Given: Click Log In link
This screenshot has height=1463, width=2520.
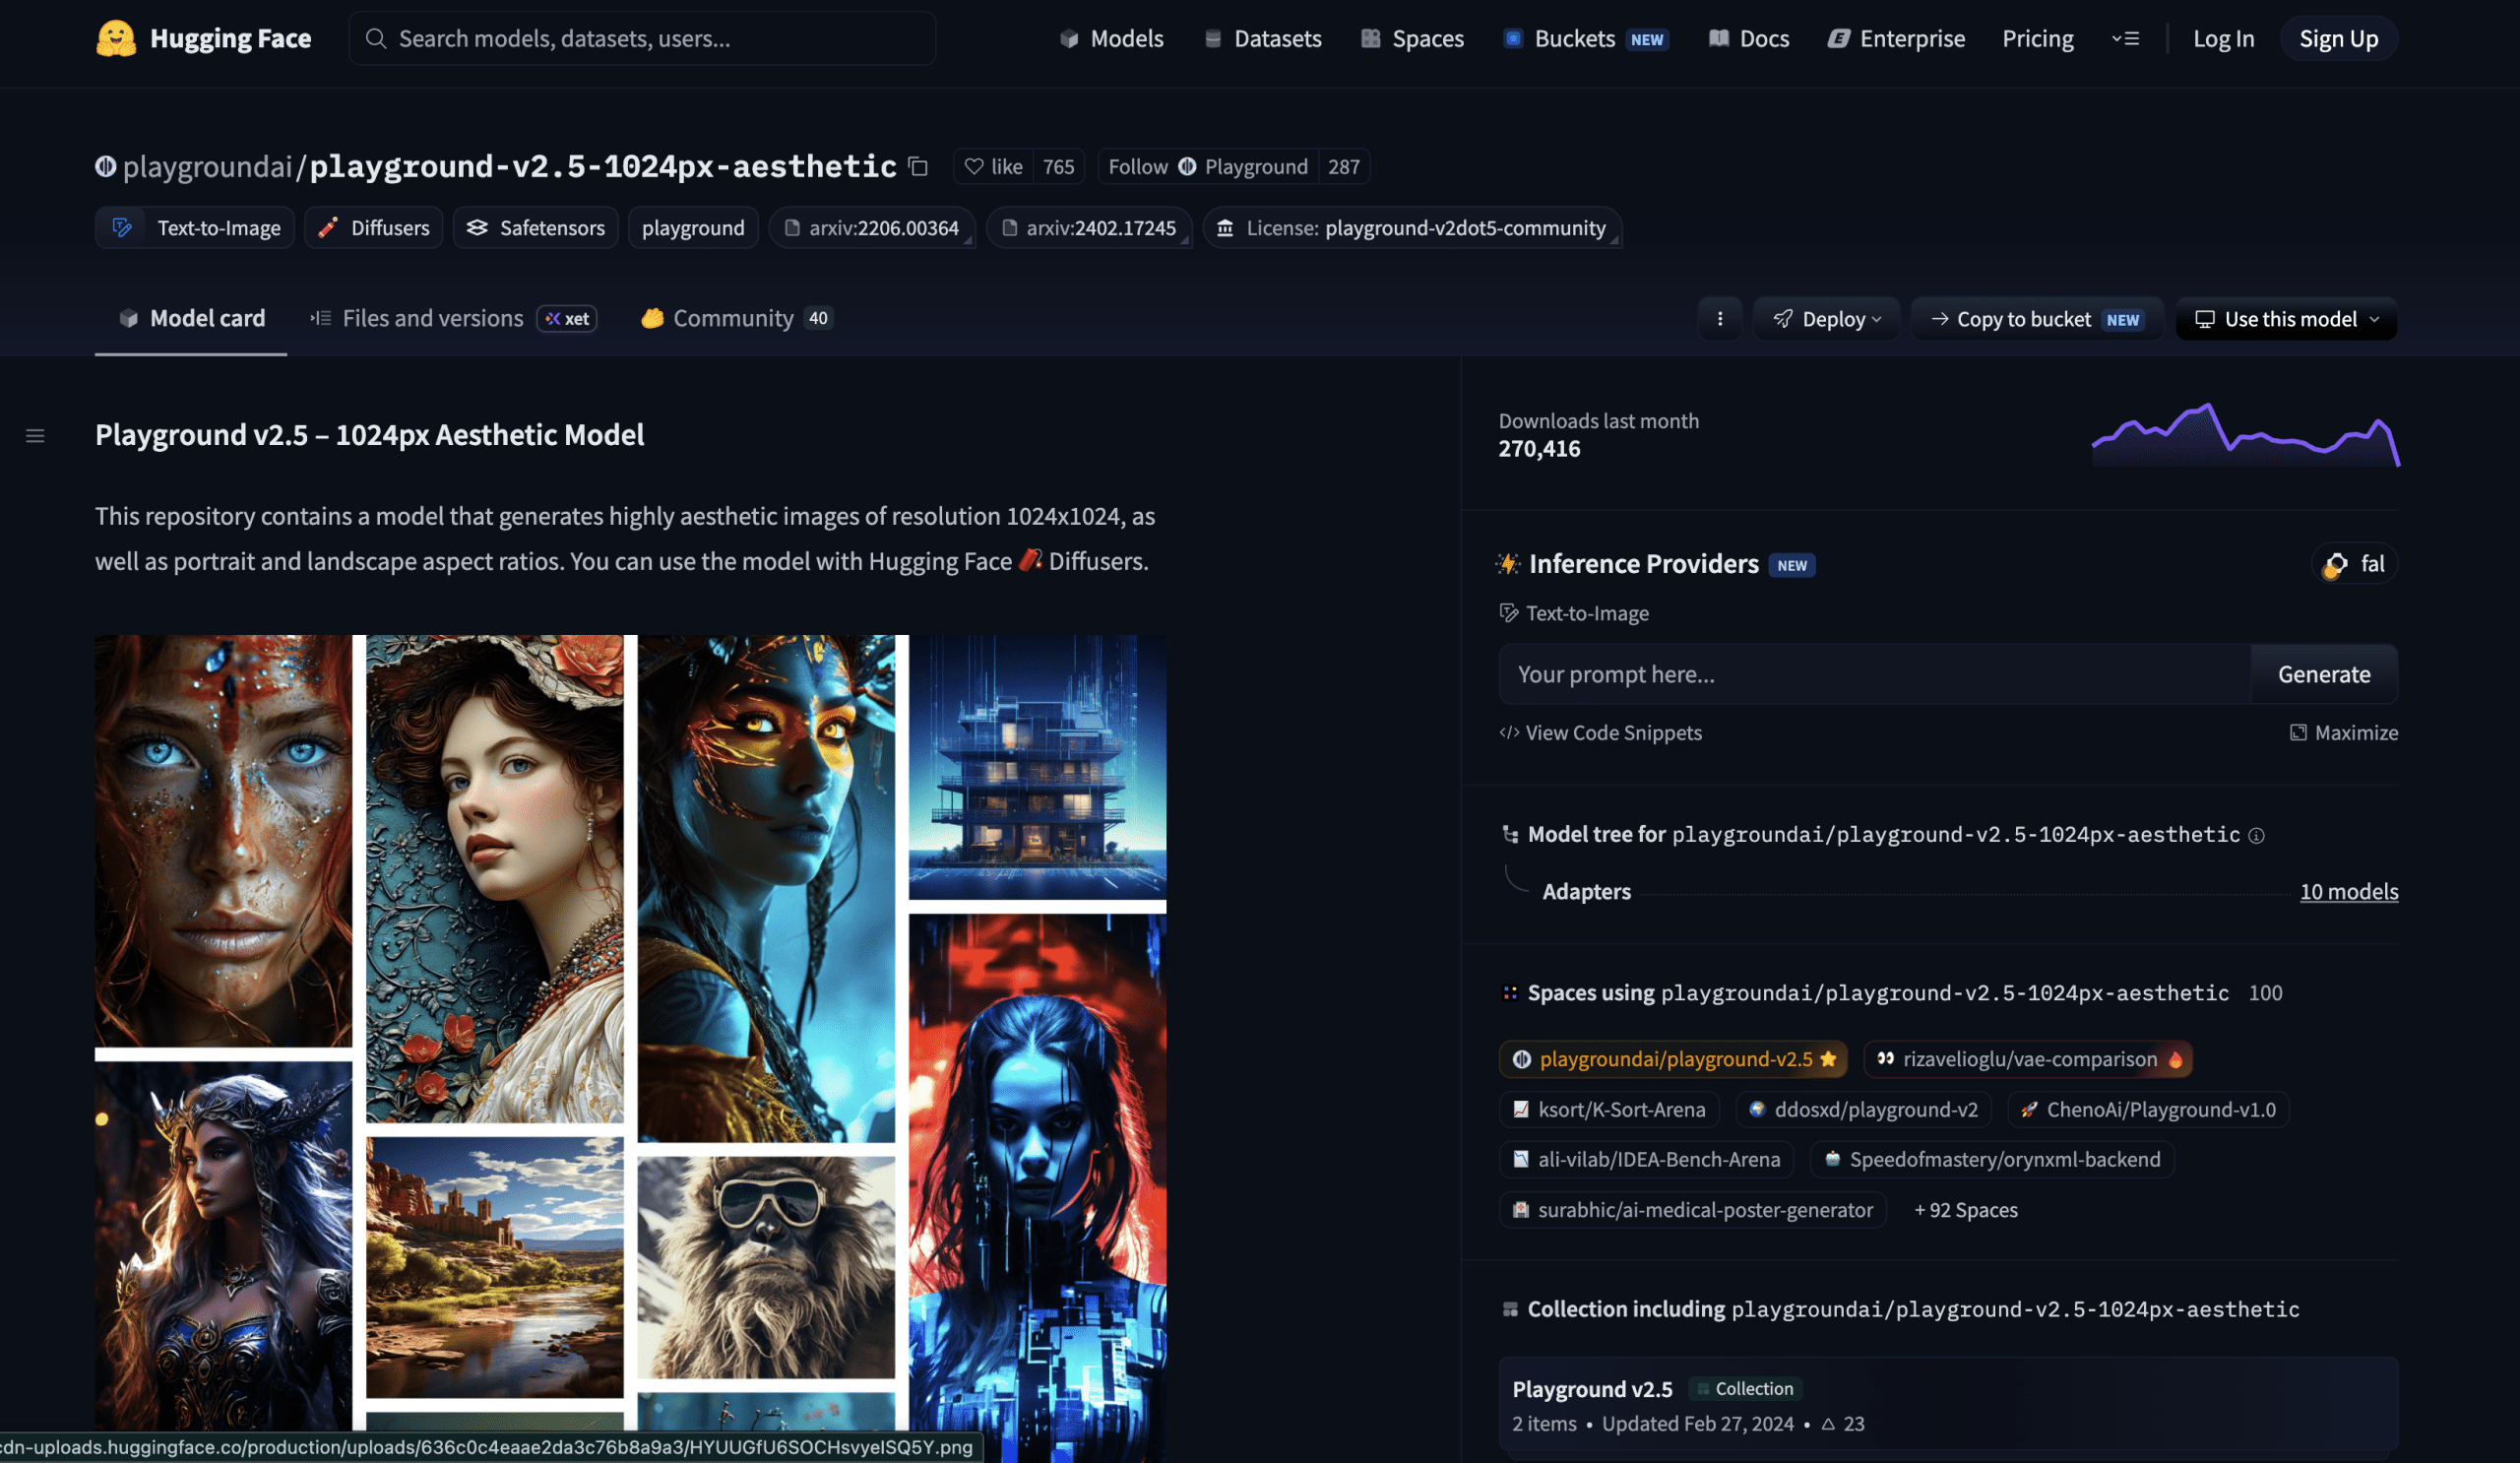Looking at the screenshot, I should [2223, 38].
